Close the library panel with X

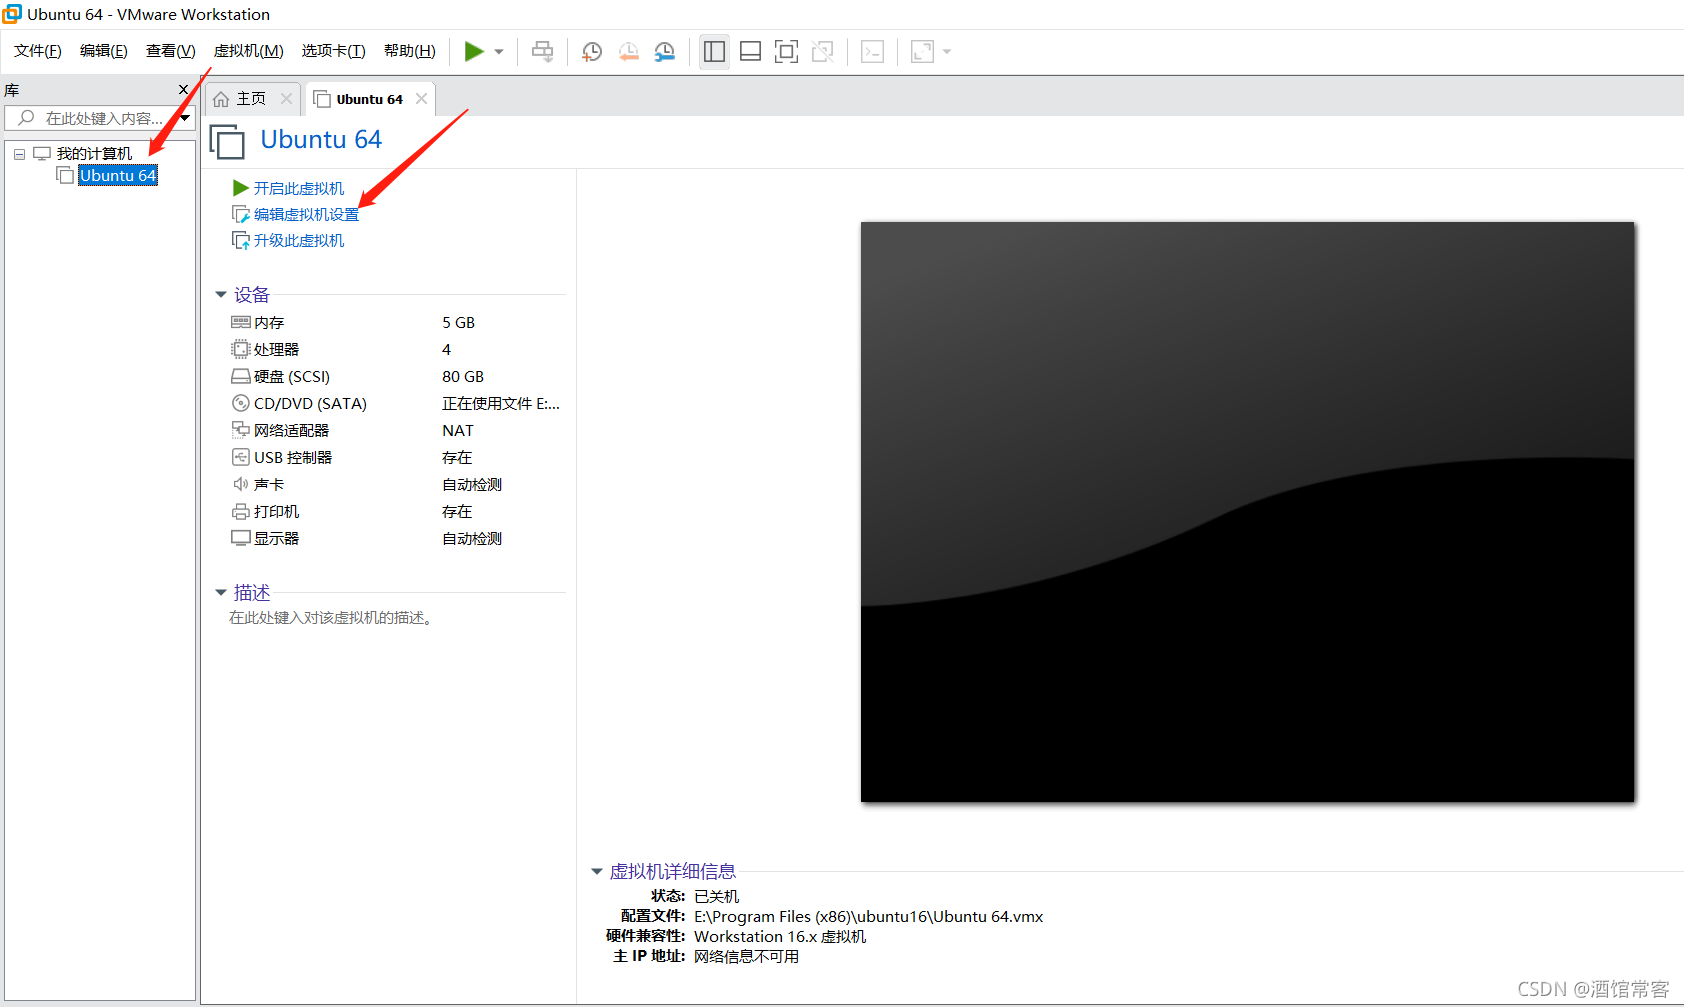tap(183, 90)
